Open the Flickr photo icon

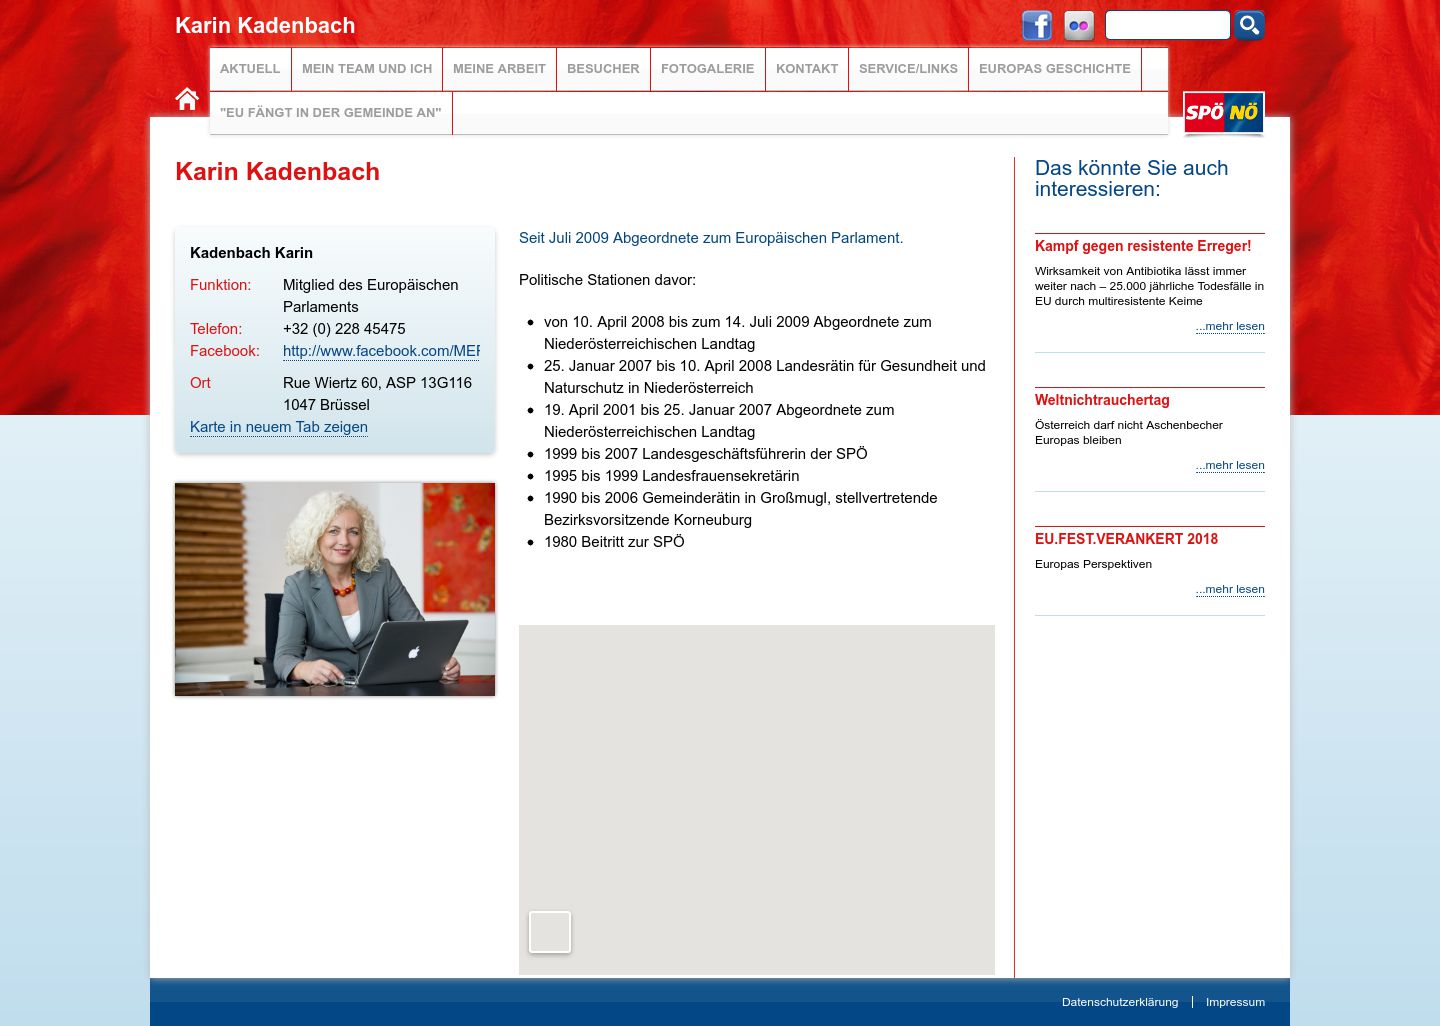tap(1079, 25)
